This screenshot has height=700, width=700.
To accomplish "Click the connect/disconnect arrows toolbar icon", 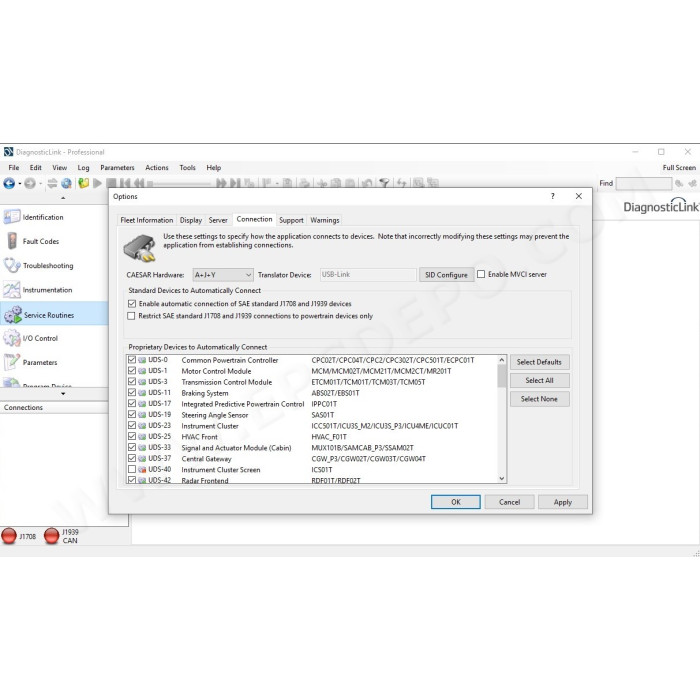I will point(52,183).
